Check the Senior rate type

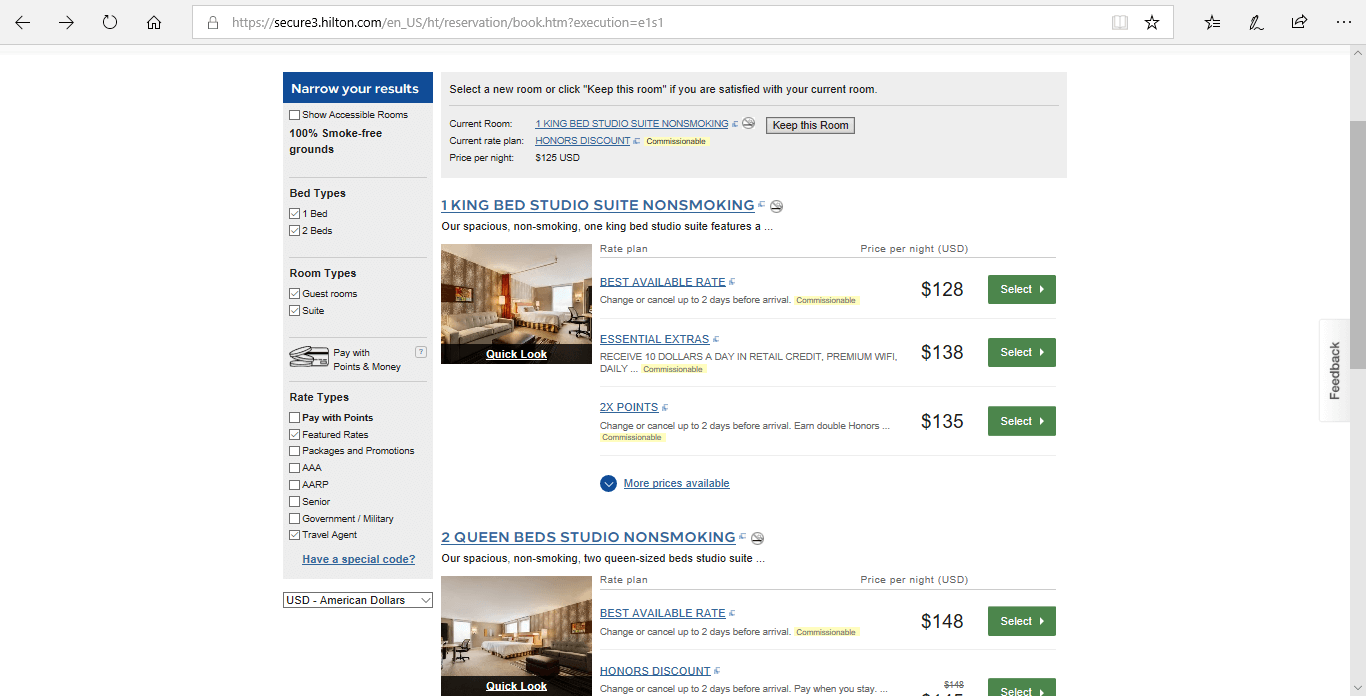point(294,502)
